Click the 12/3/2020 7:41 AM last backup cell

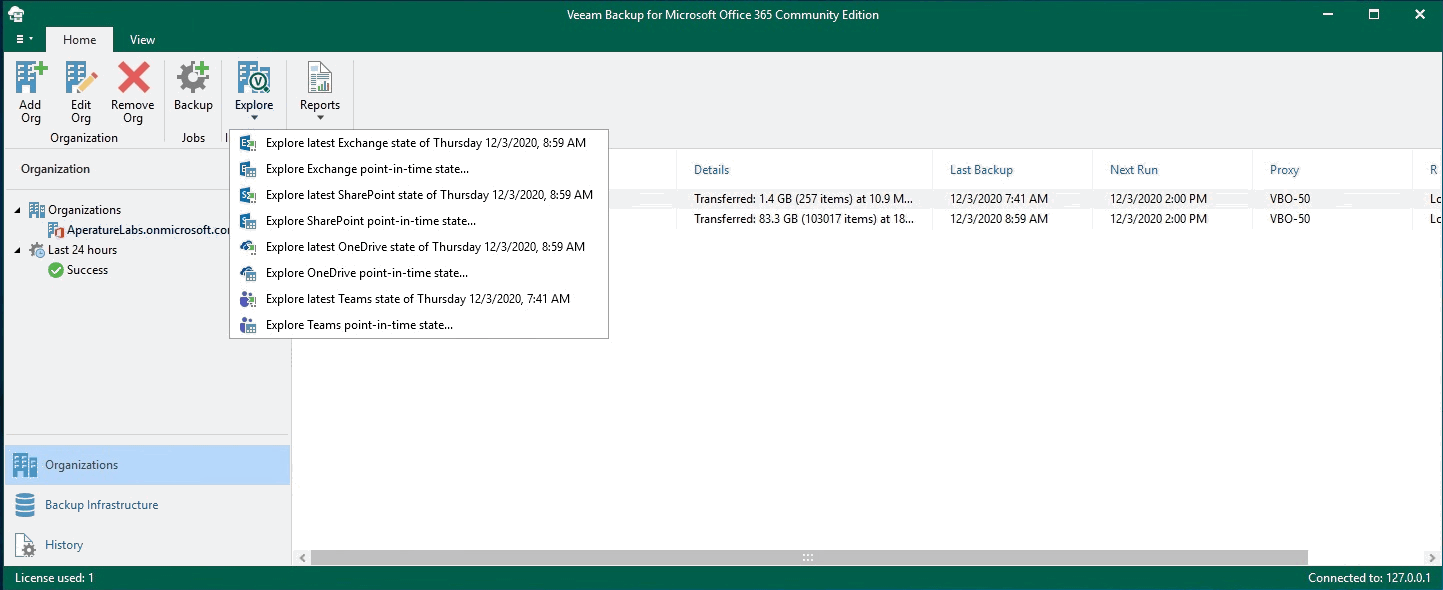pos(998,199)
